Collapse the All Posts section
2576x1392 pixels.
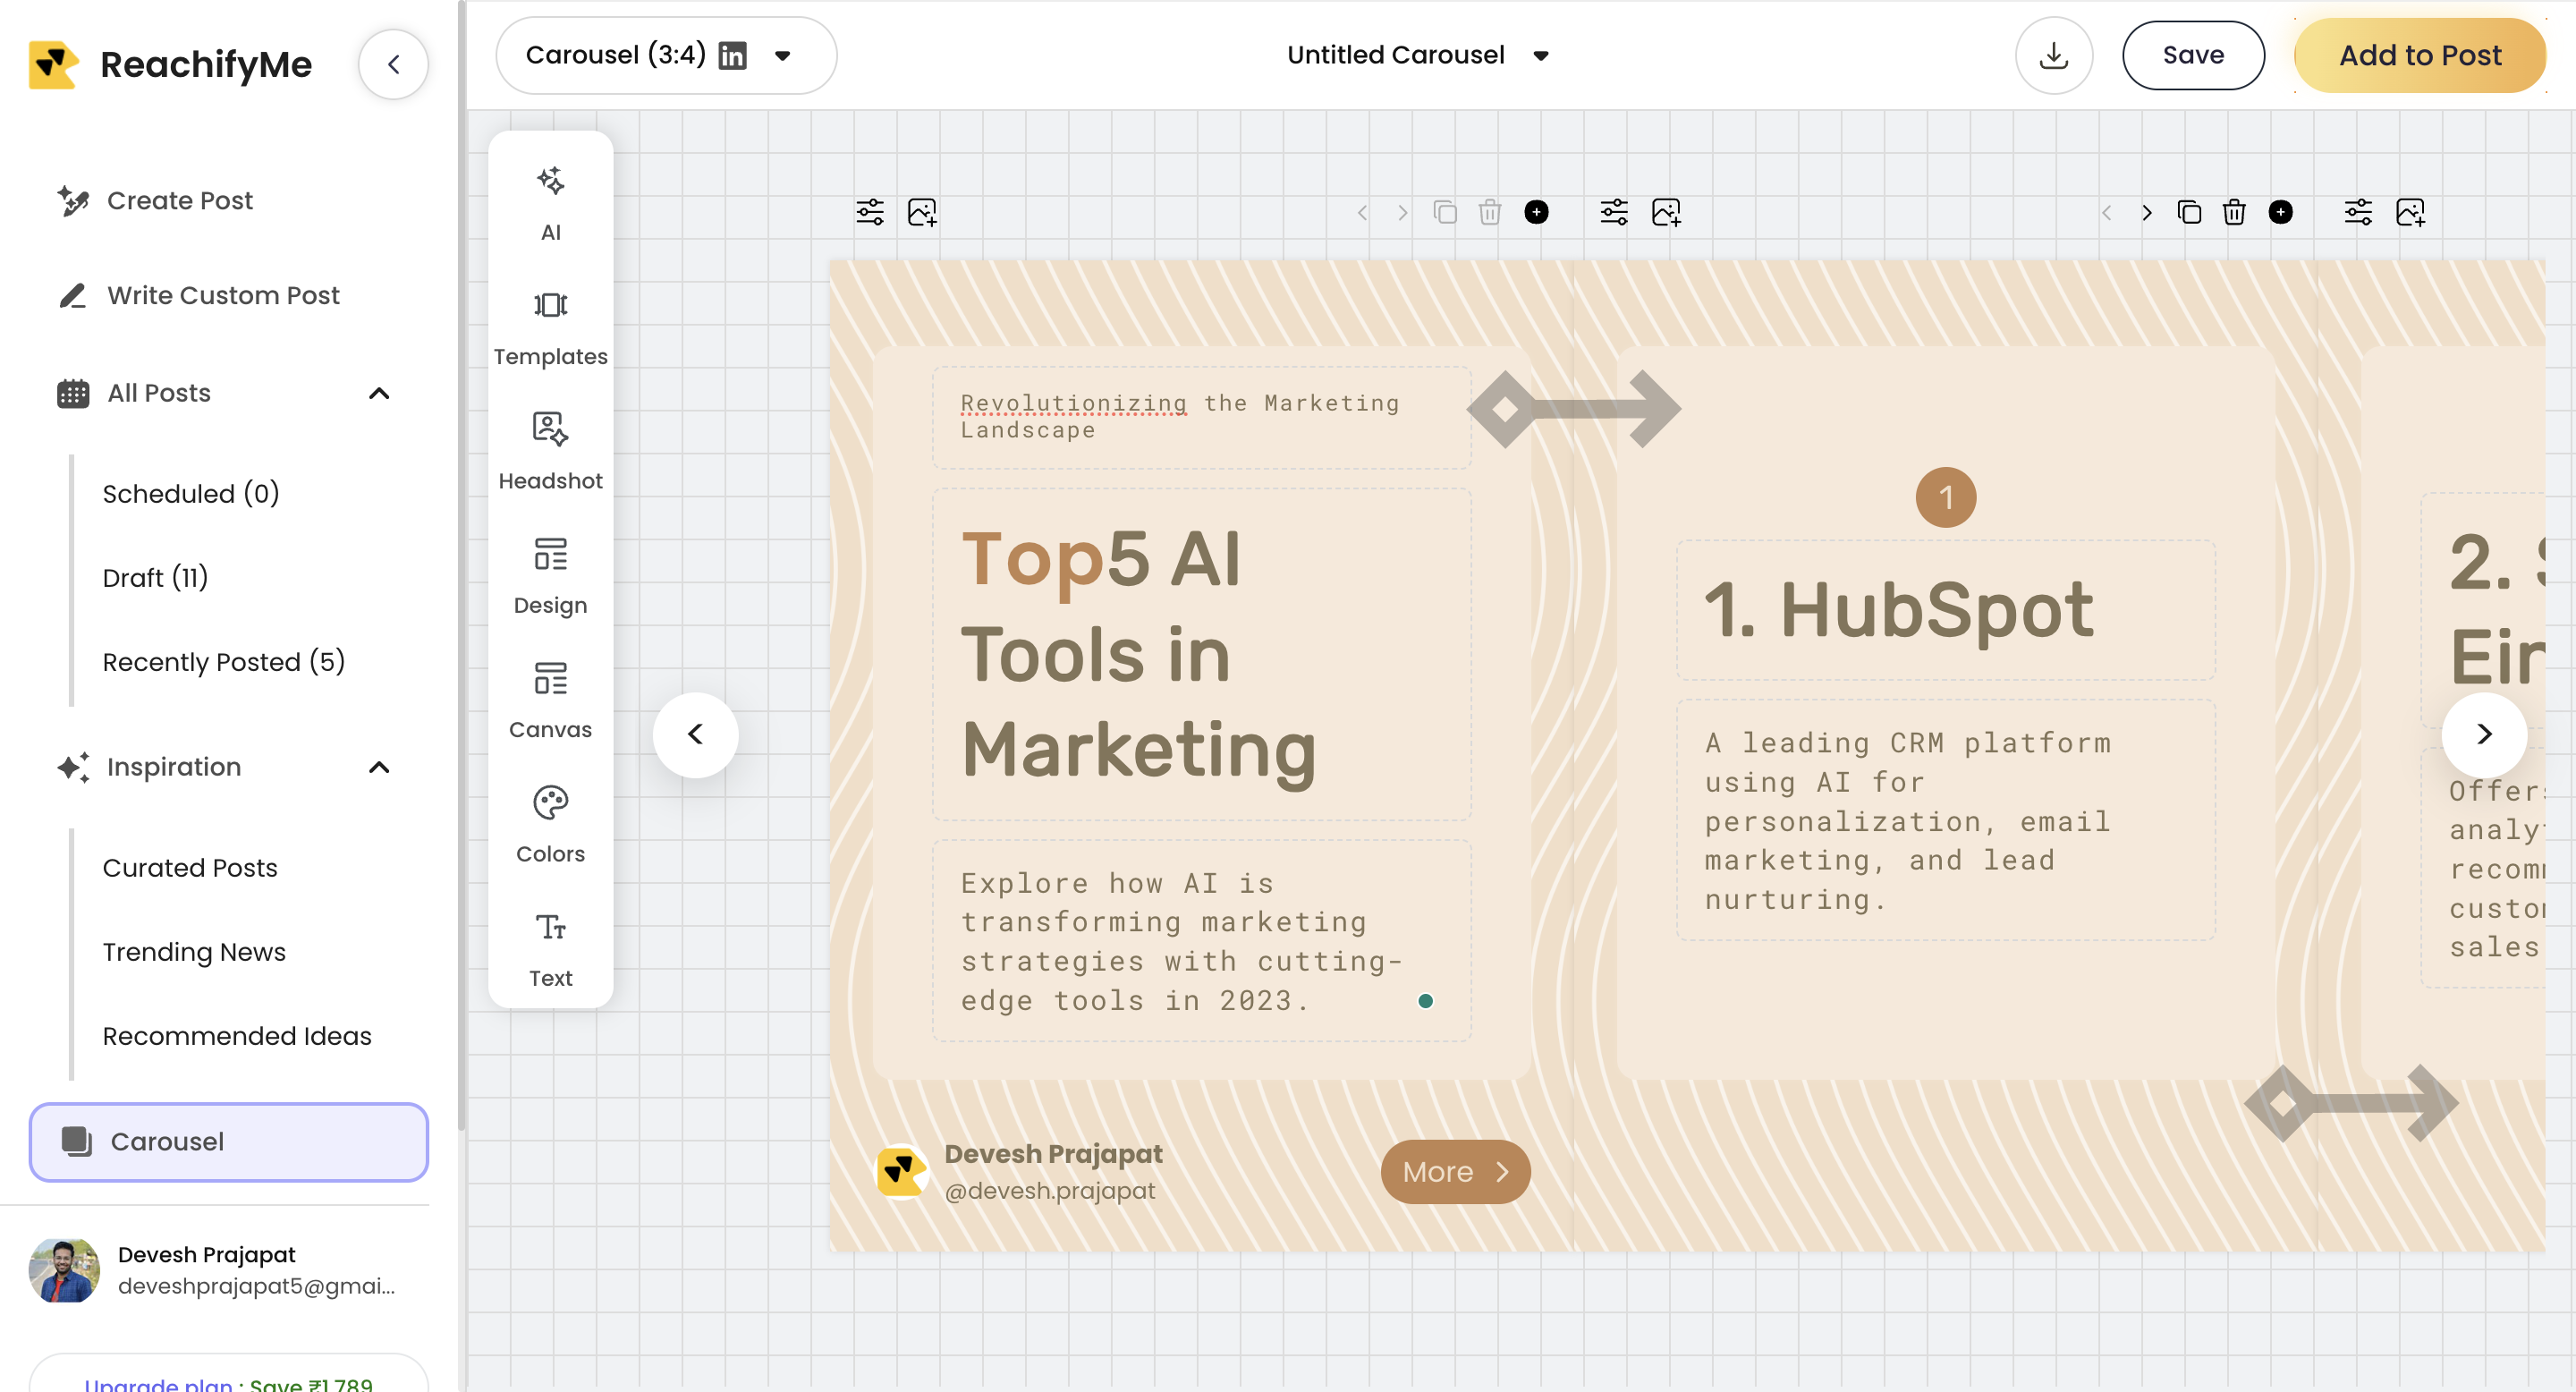point(378,393)
